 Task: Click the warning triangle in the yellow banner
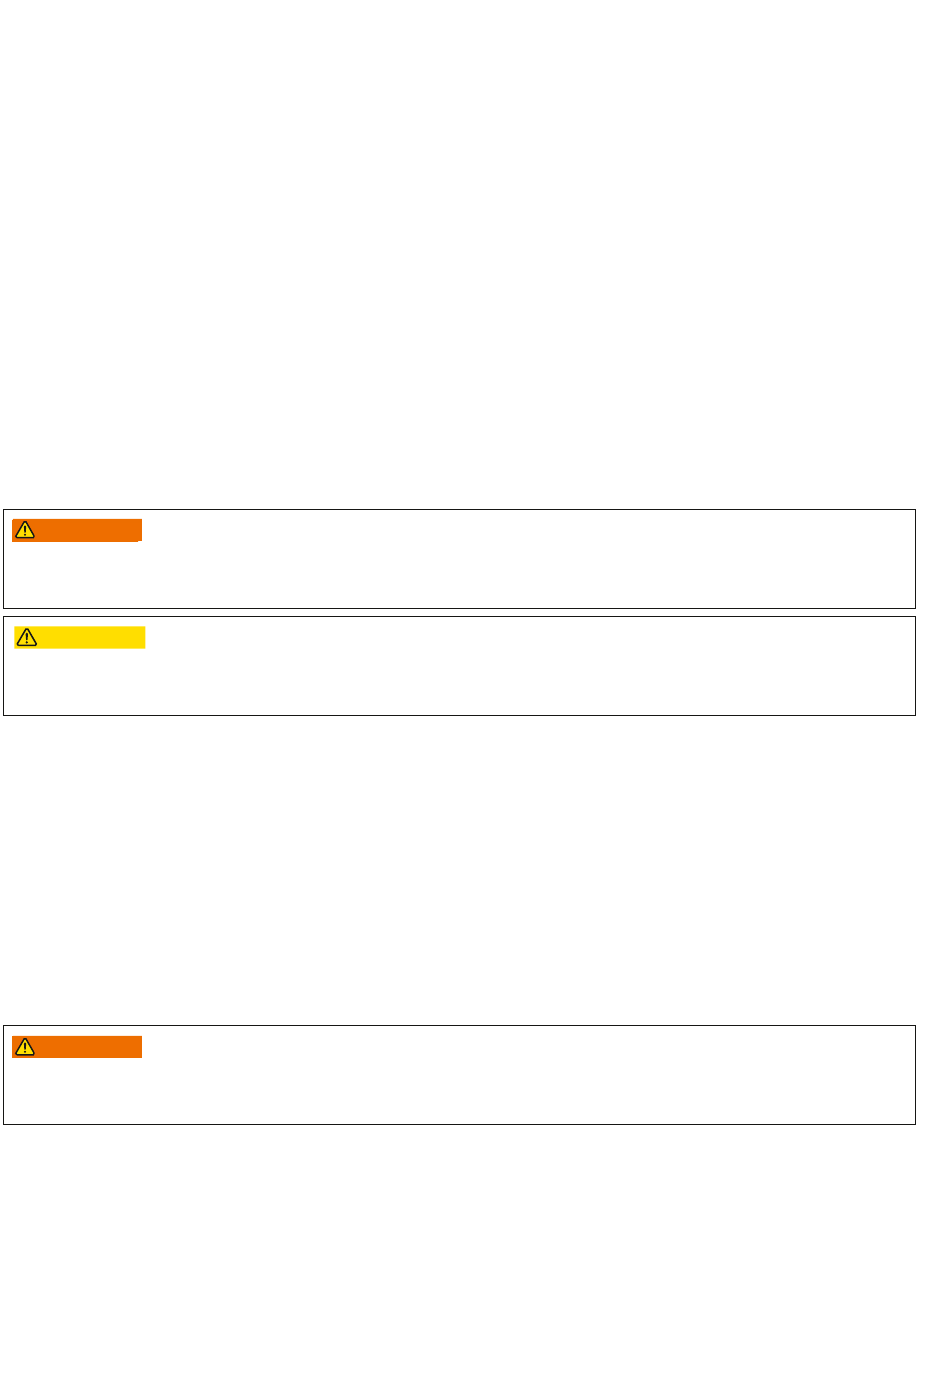click(27, 637)
